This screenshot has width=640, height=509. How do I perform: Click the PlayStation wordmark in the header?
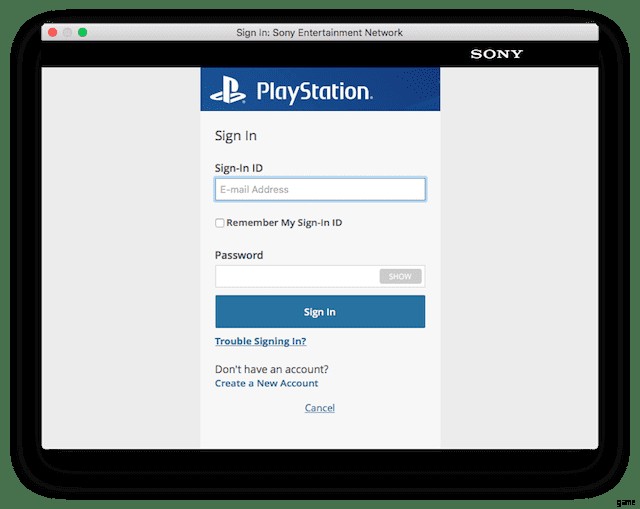314,92
